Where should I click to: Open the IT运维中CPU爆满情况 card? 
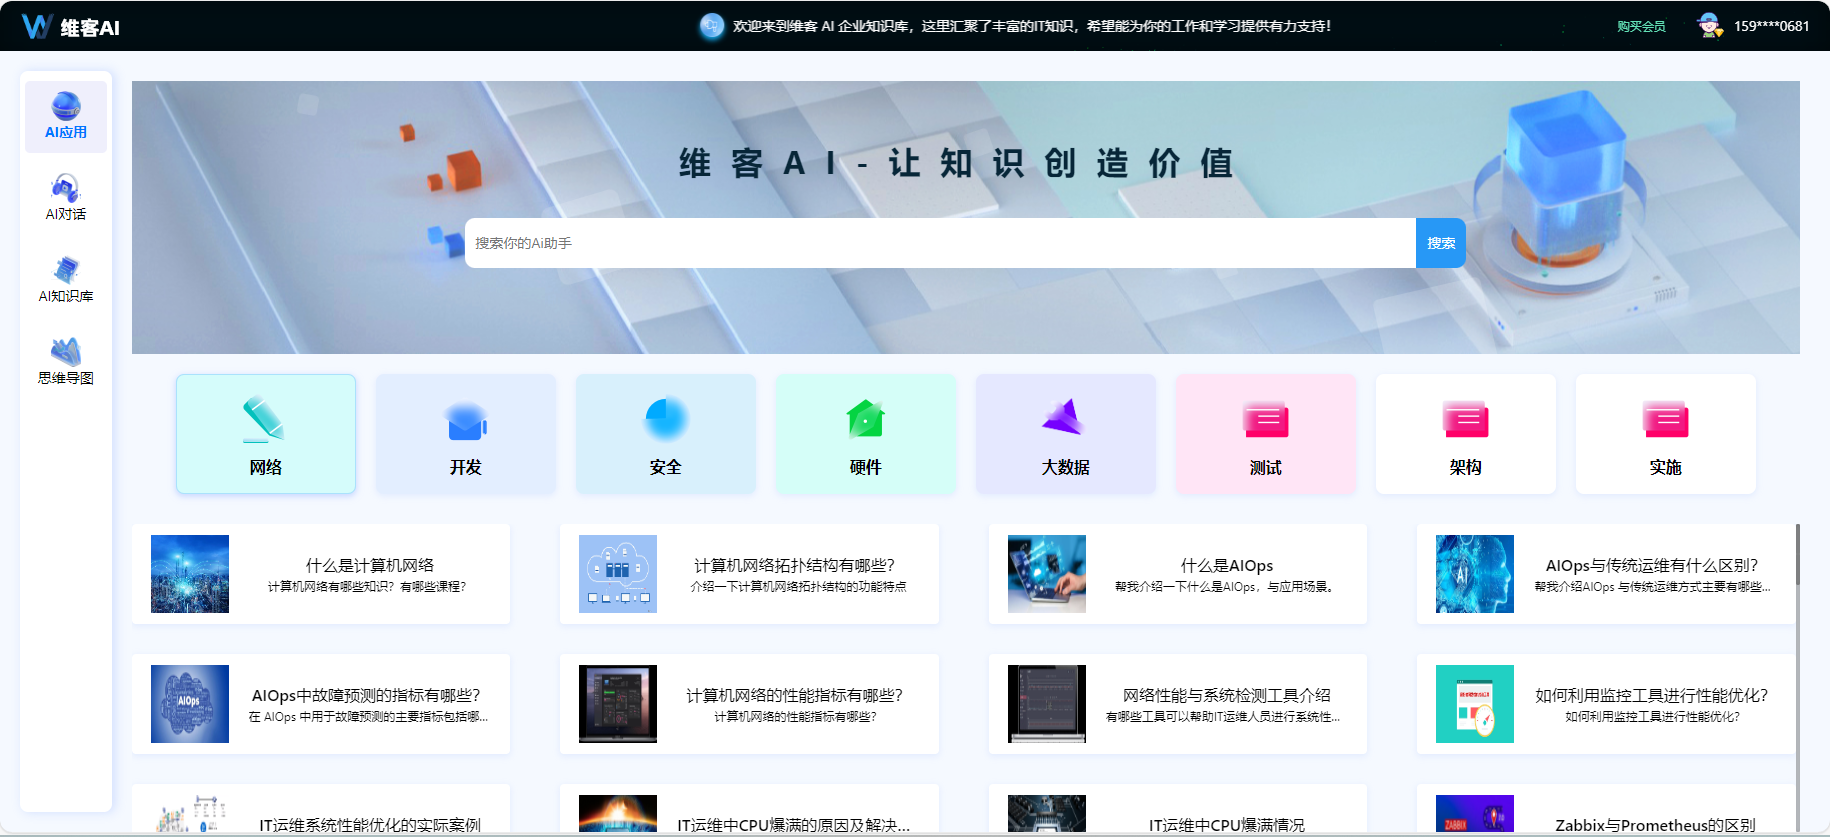click(x=1178, y=809)
